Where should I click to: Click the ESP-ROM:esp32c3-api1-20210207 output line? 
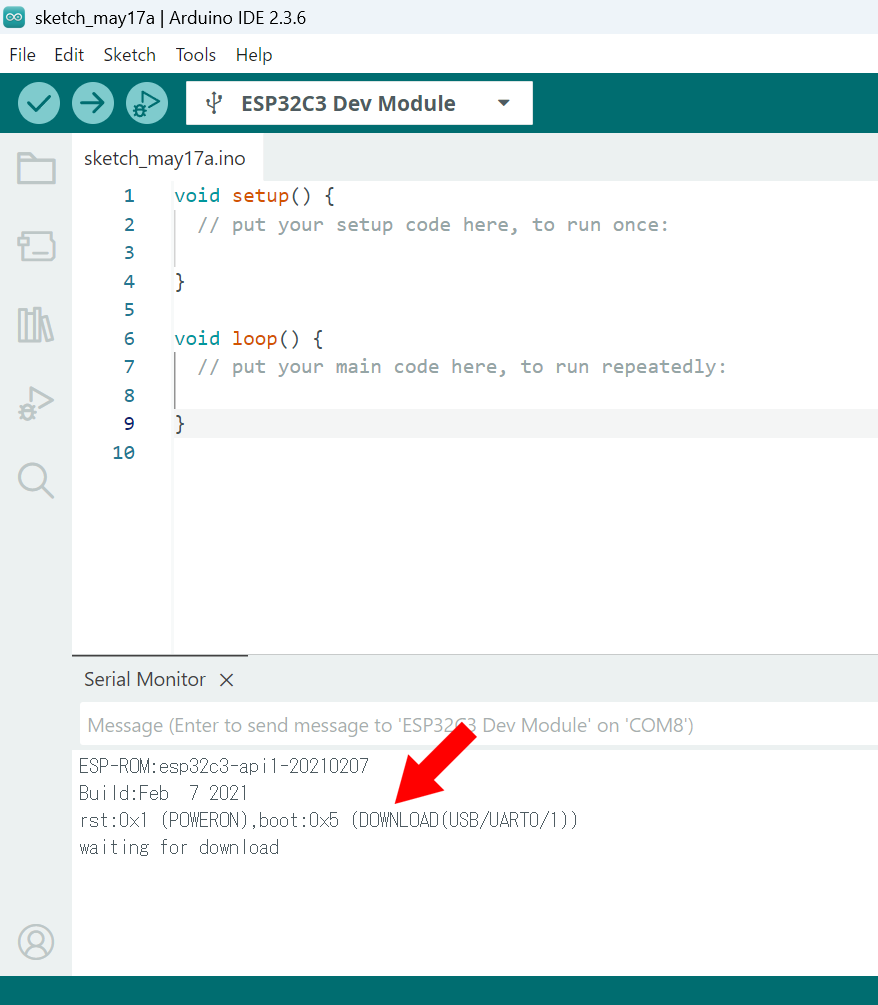tap(224, 766)
